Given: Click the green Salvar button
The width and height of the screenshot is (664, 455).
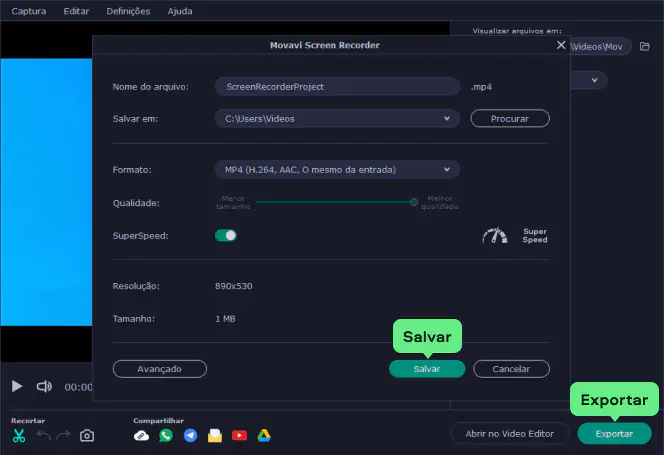Looking at the screenshot, I should click(427, 369).
